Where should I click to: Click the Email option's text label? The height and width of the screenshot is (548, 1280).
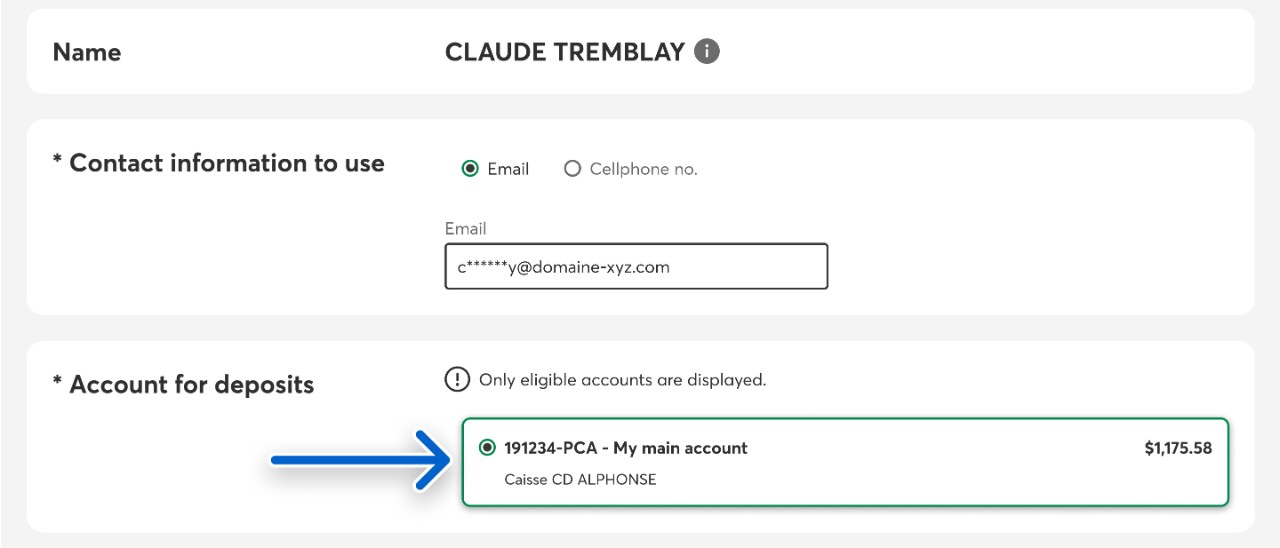click(x=508, y=169)
